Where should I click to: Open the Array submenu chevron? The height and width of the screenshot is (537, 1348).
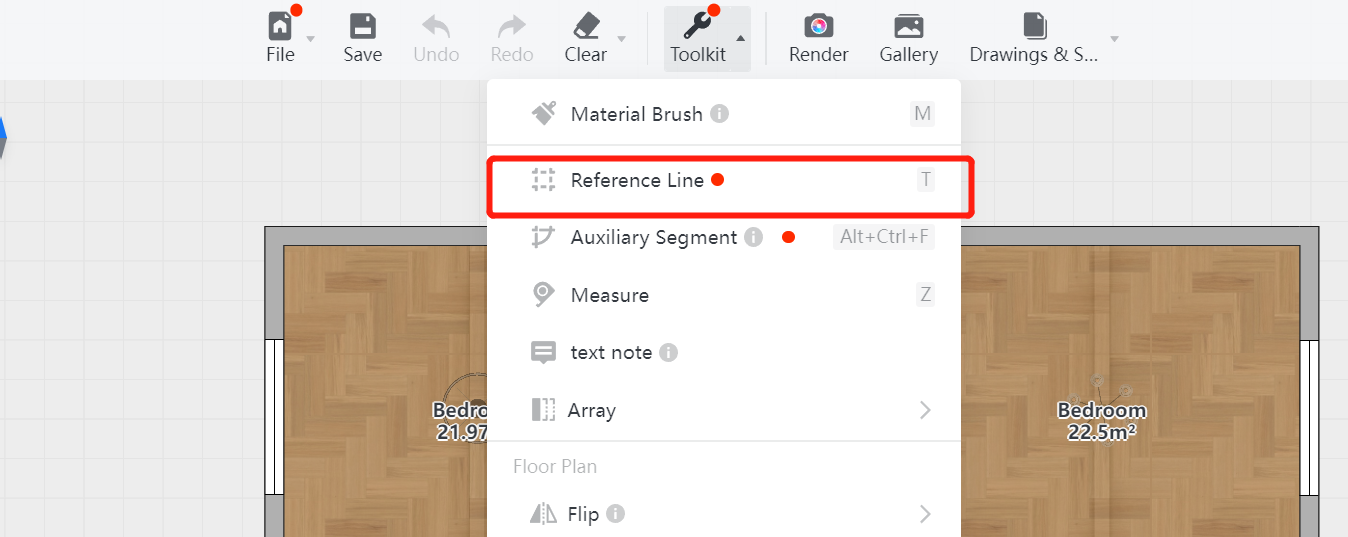(x=925, y=410)
